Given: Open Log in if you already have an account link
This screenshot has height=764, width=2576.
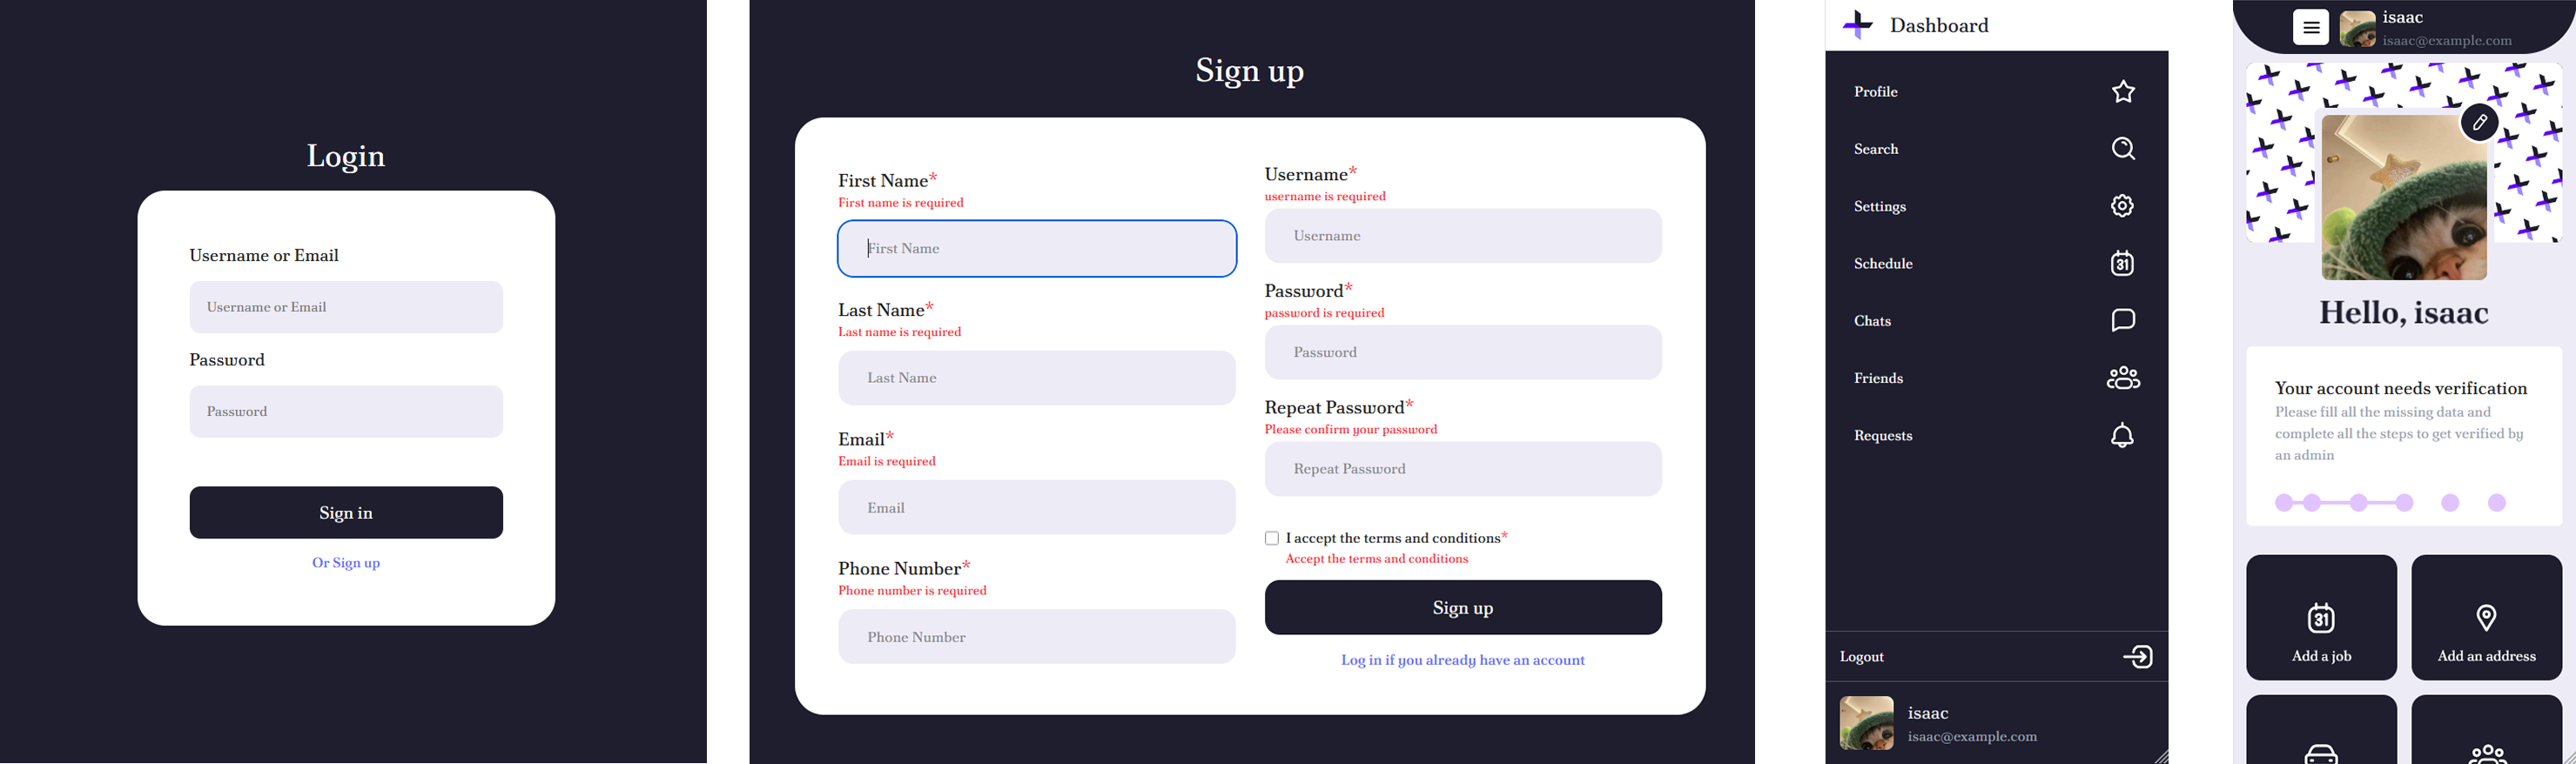Looking at the screenshot, I should click(1463, 660).
